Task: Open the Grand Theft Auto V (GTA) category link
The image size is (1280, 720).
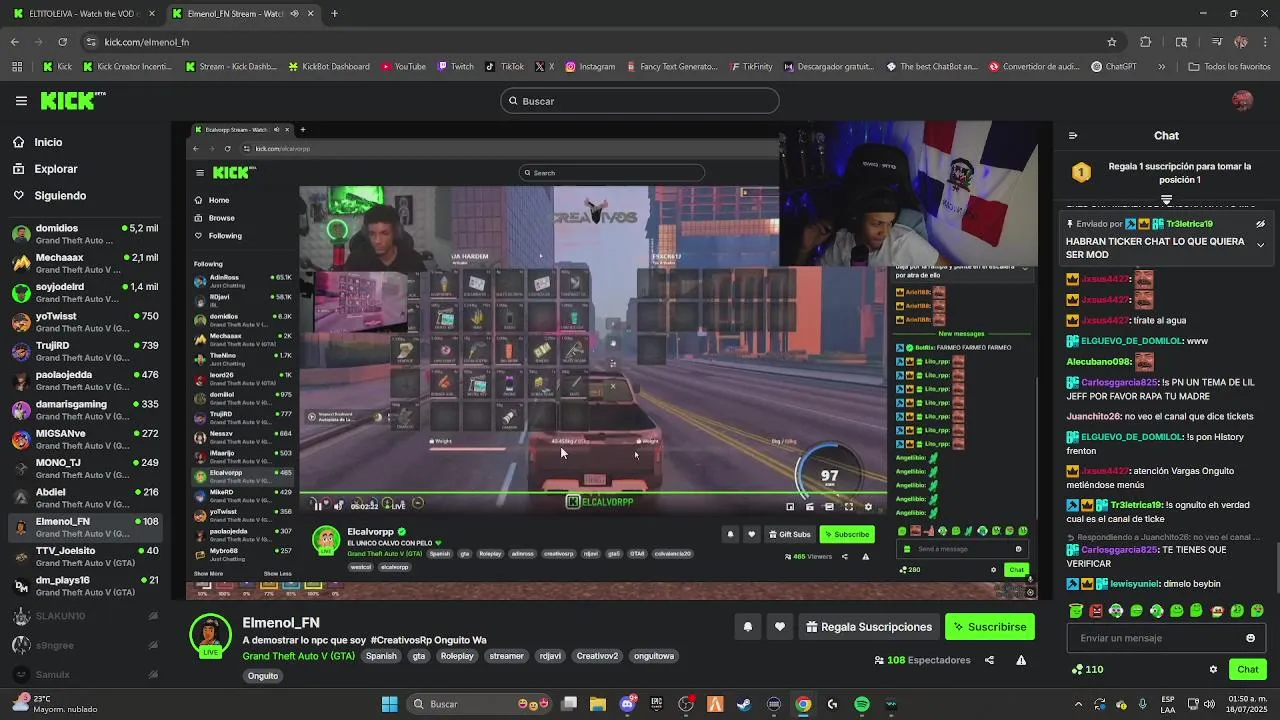Action: pyautogui.click(x=298, y=656)
